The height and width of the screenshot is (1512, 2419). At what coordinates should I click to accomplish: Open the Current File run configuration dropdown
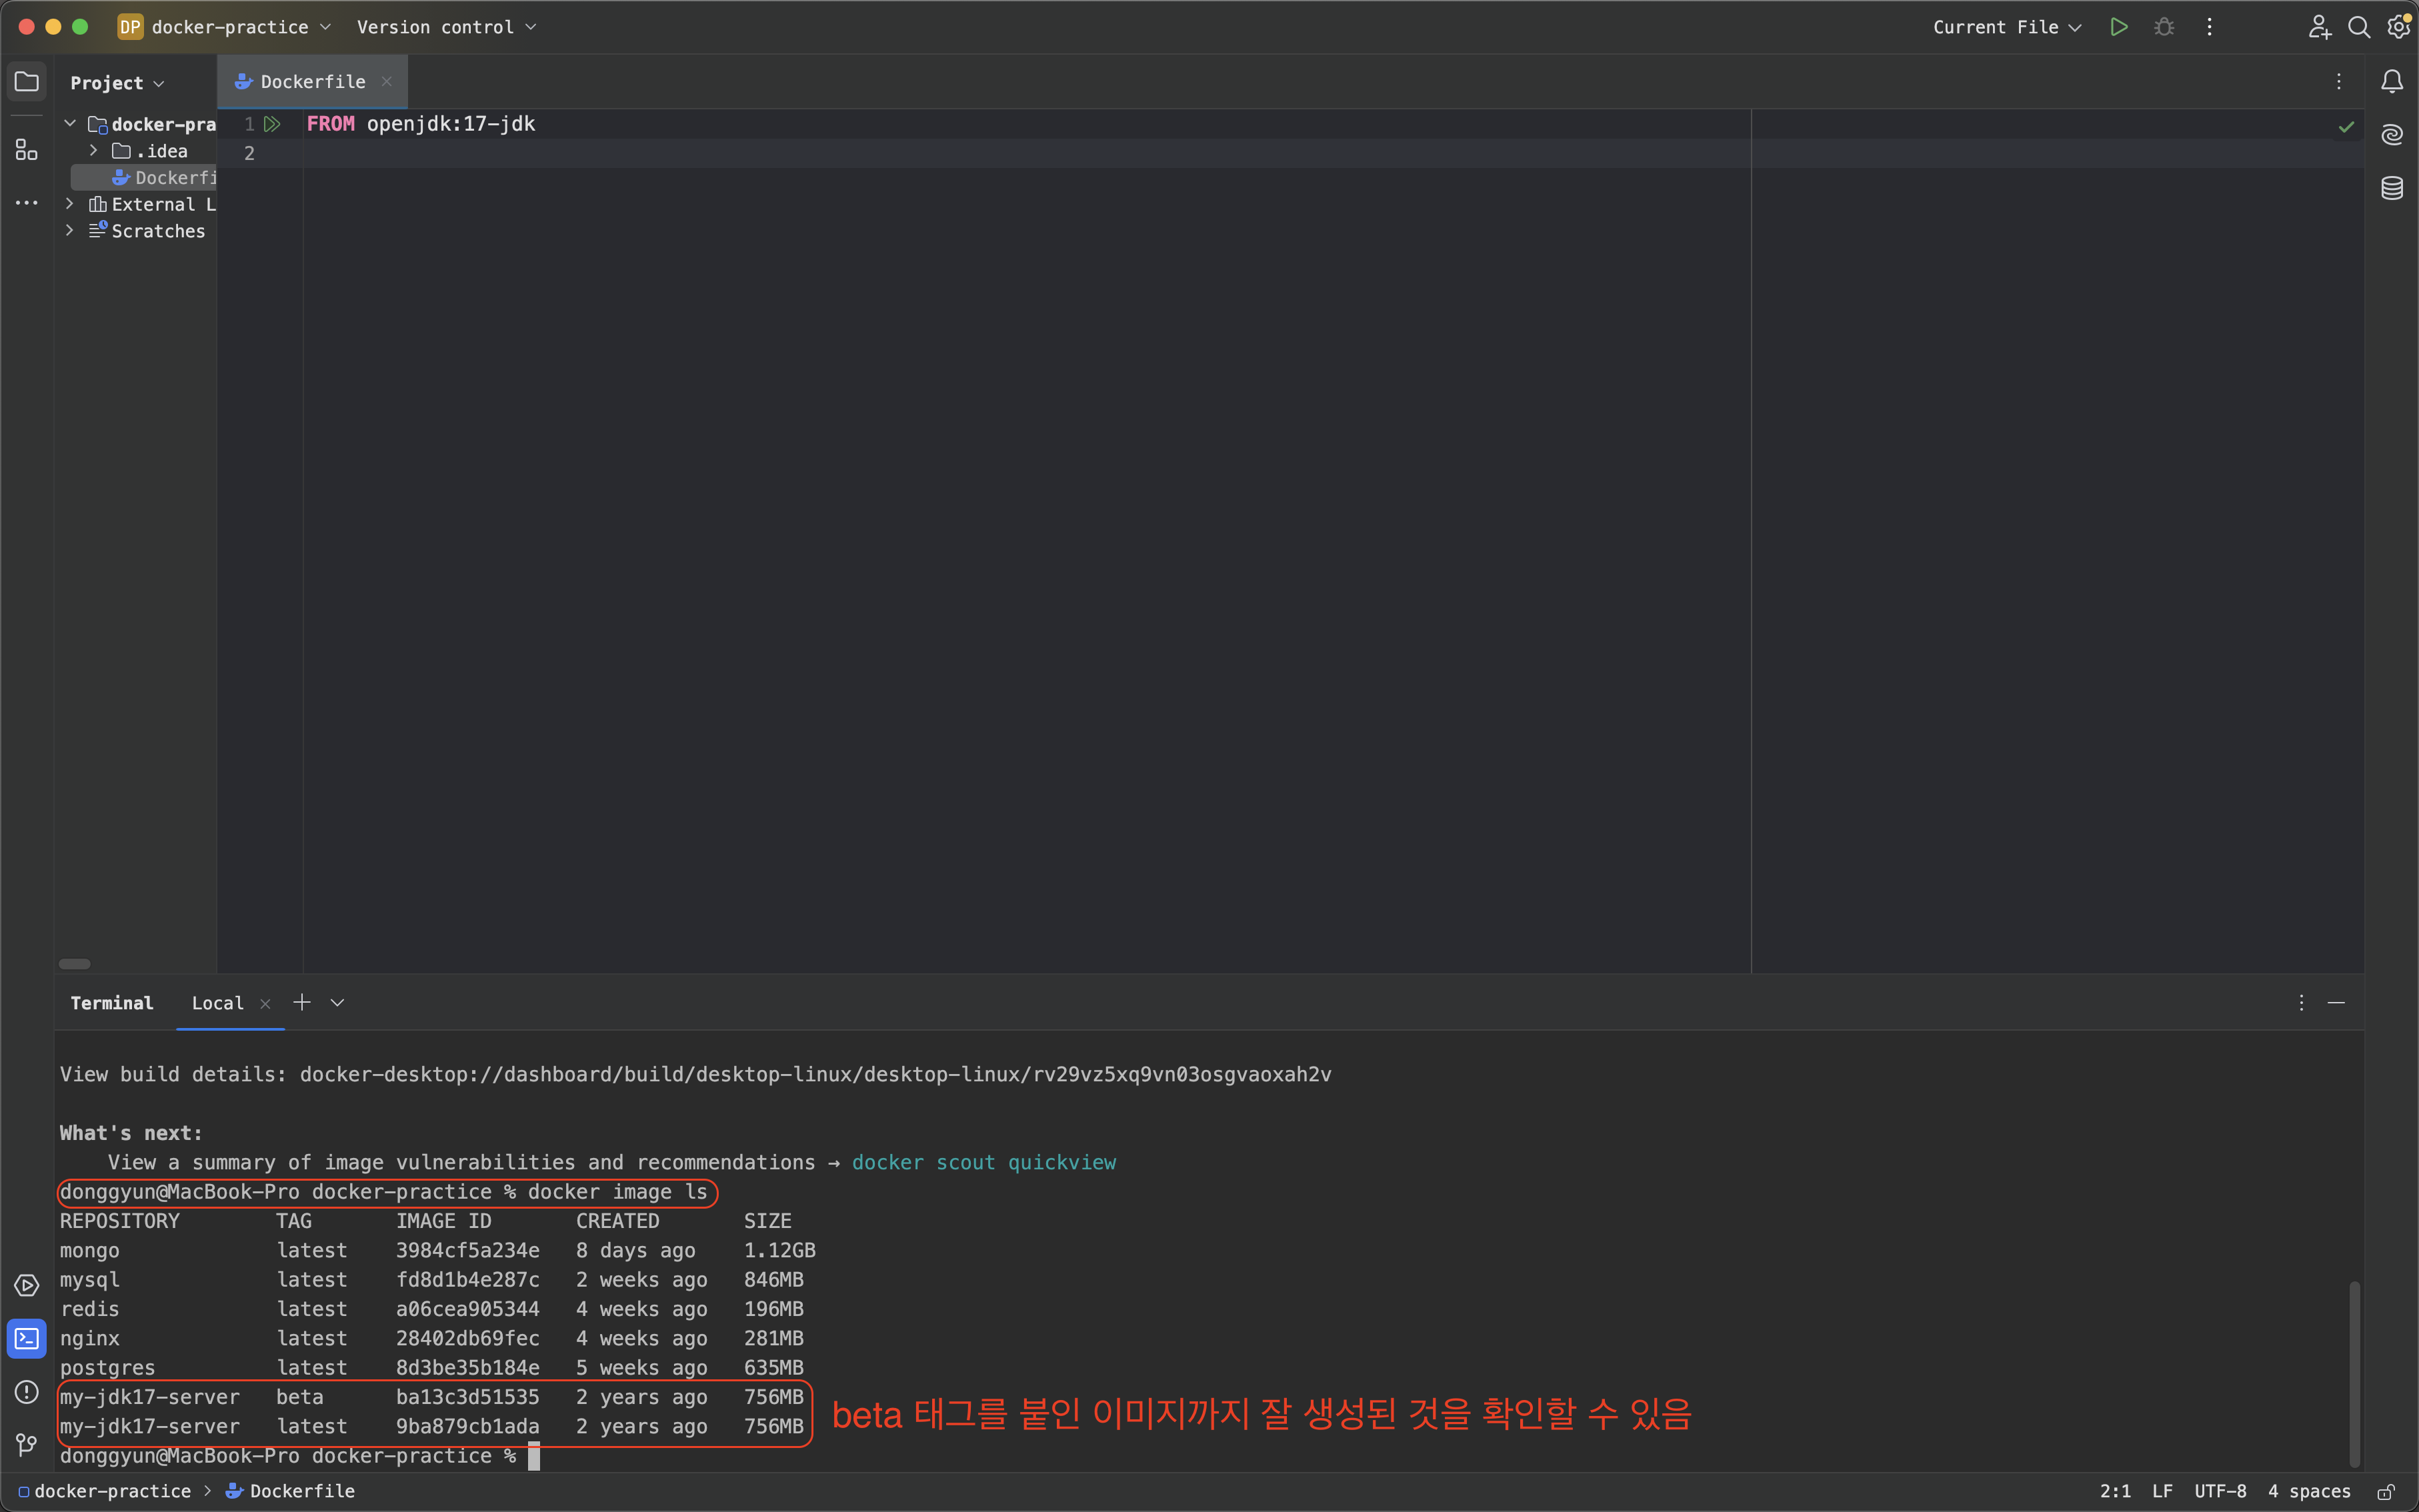(2006, 27)
